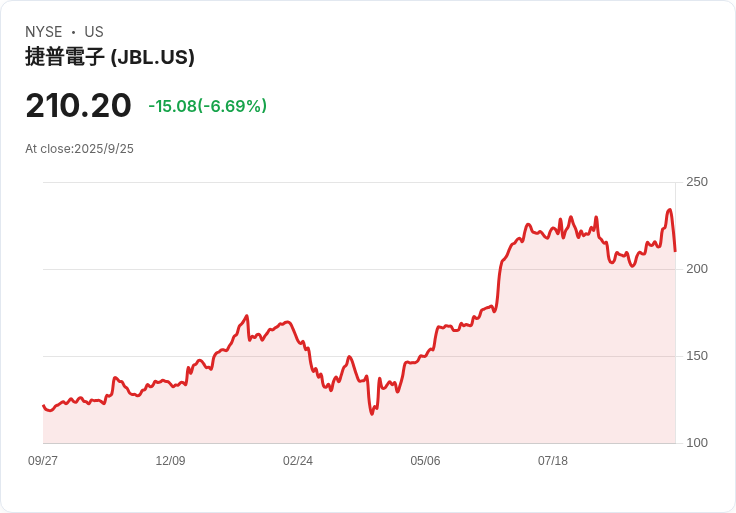Click the US market label
Image resolution: width=736 pixels, height=513 pixels.
point(94,32)
